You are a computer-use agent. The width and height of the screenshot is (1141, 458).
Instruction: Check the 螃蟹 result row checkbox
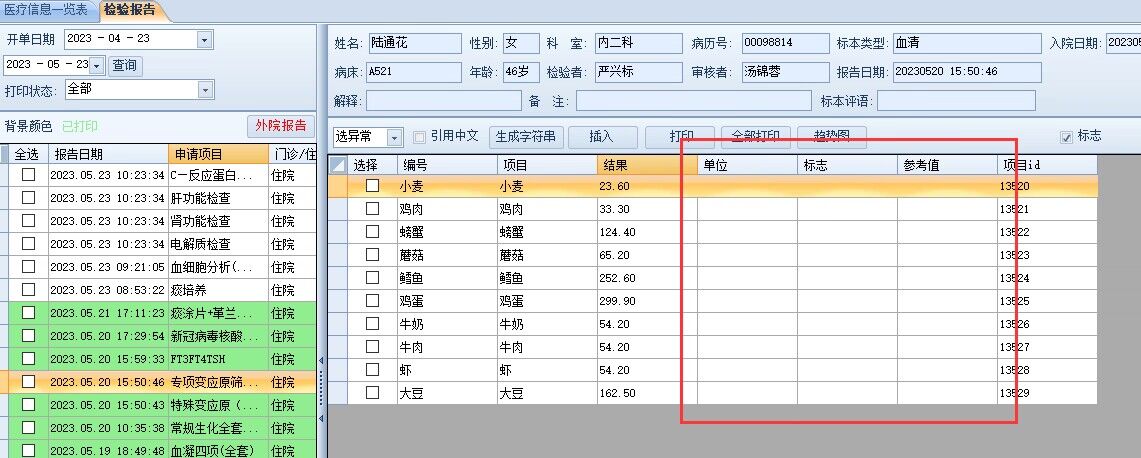pyautogui.click(x=373, y=232)
